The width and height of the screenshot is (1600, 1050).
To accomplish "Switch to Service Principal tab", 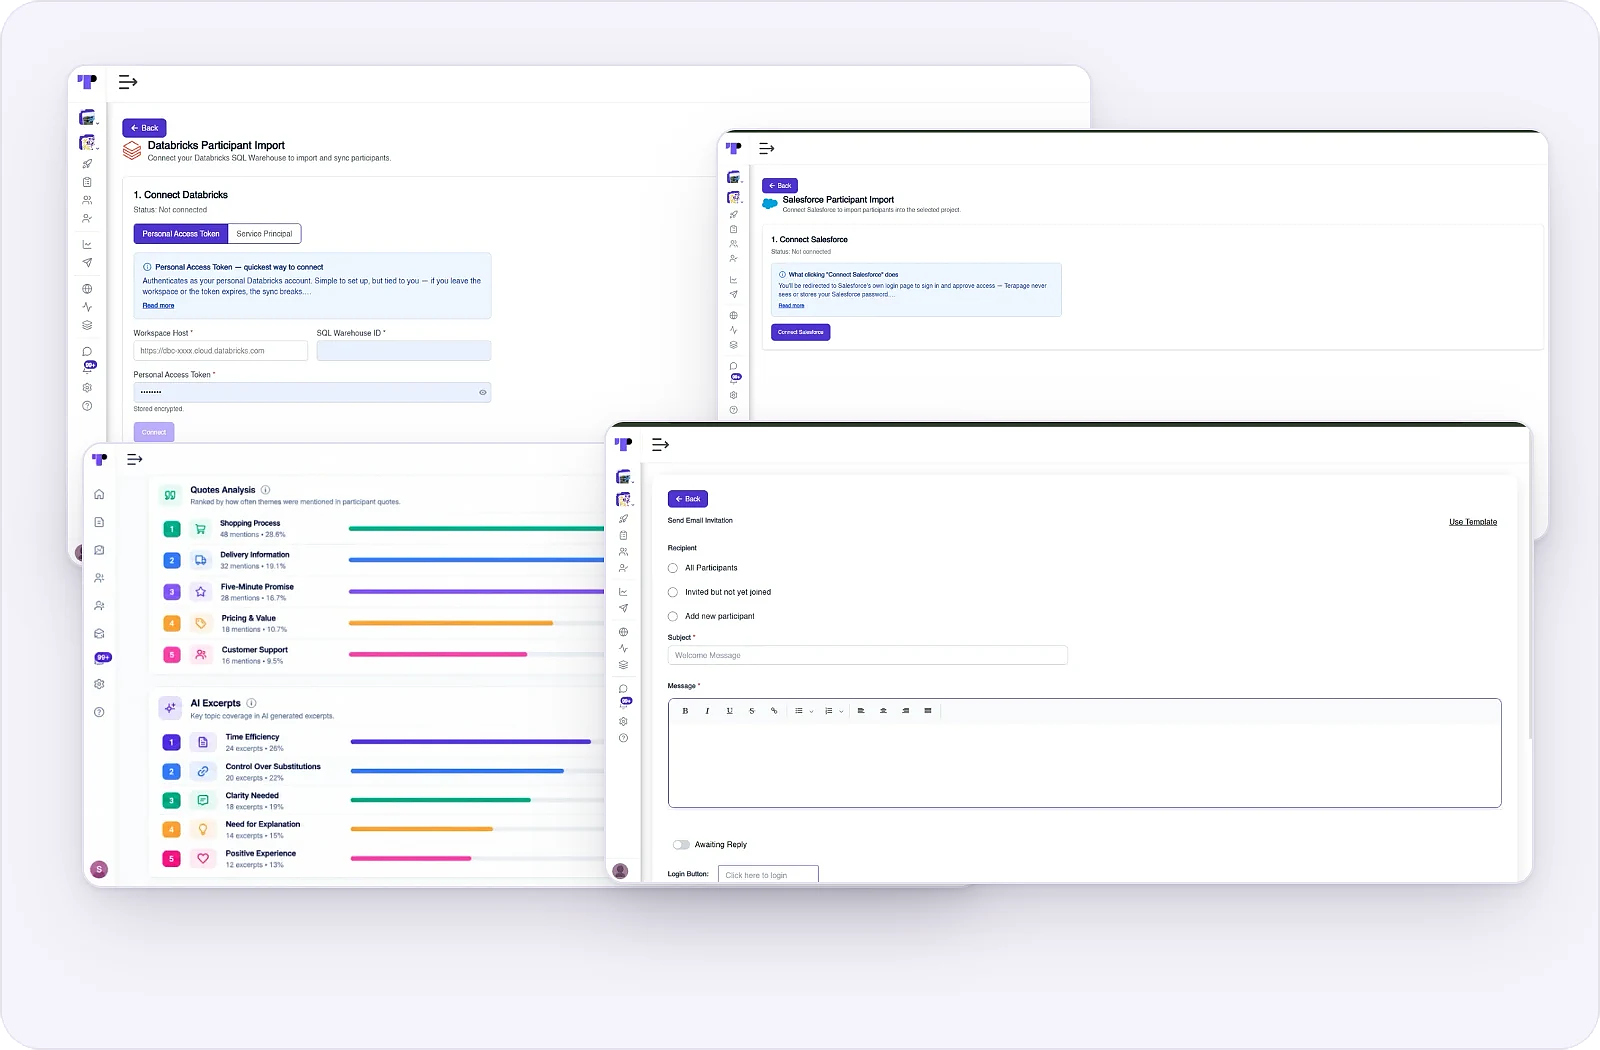I will (264, 234).
